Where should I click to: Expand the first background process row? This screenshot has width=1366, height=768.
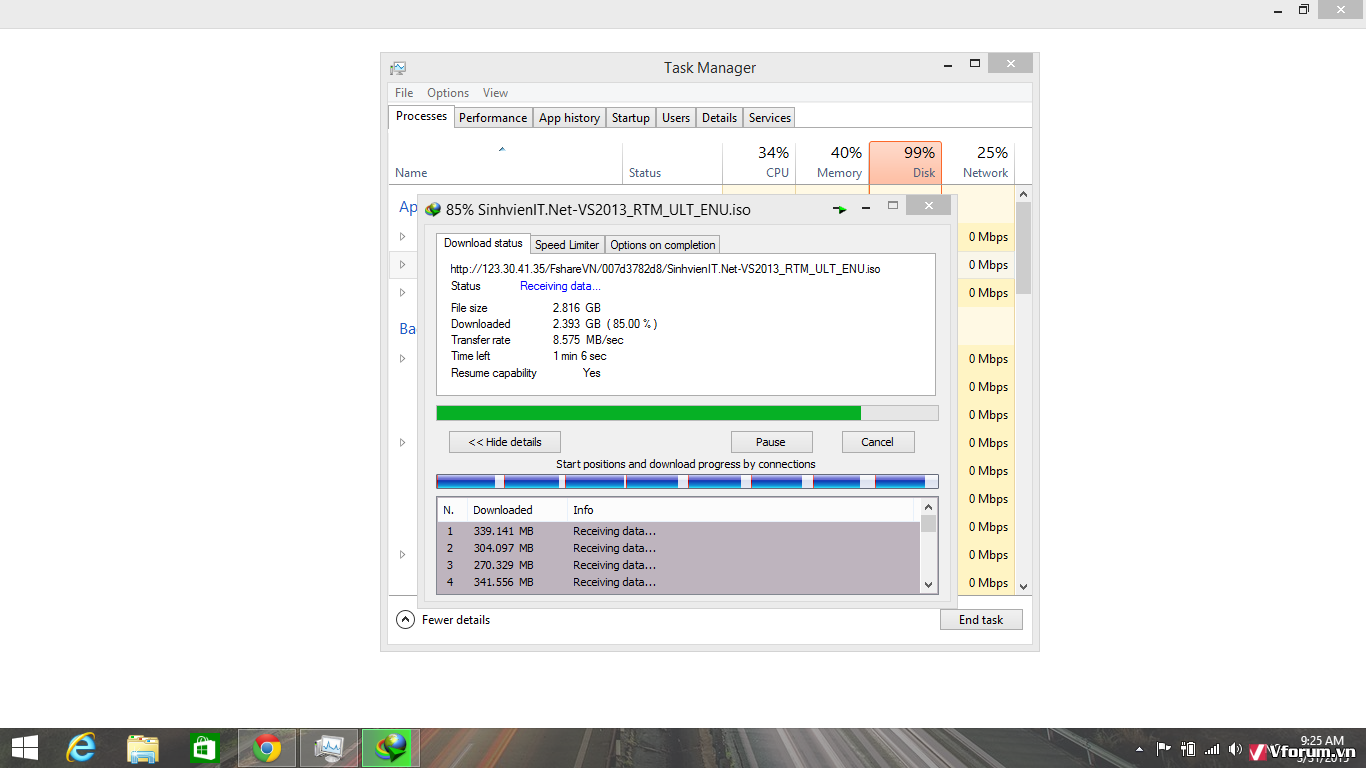403,359
